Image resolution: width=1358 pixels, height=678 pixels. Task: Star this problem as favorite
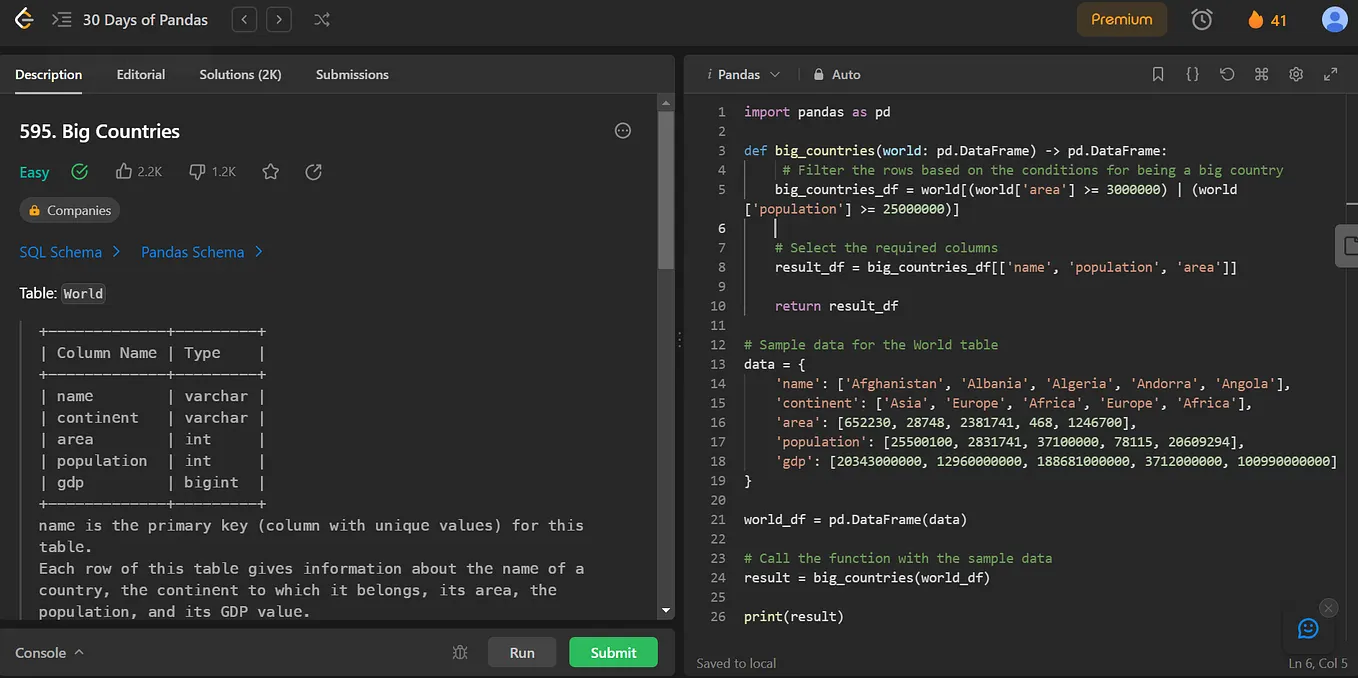(270, 172)
